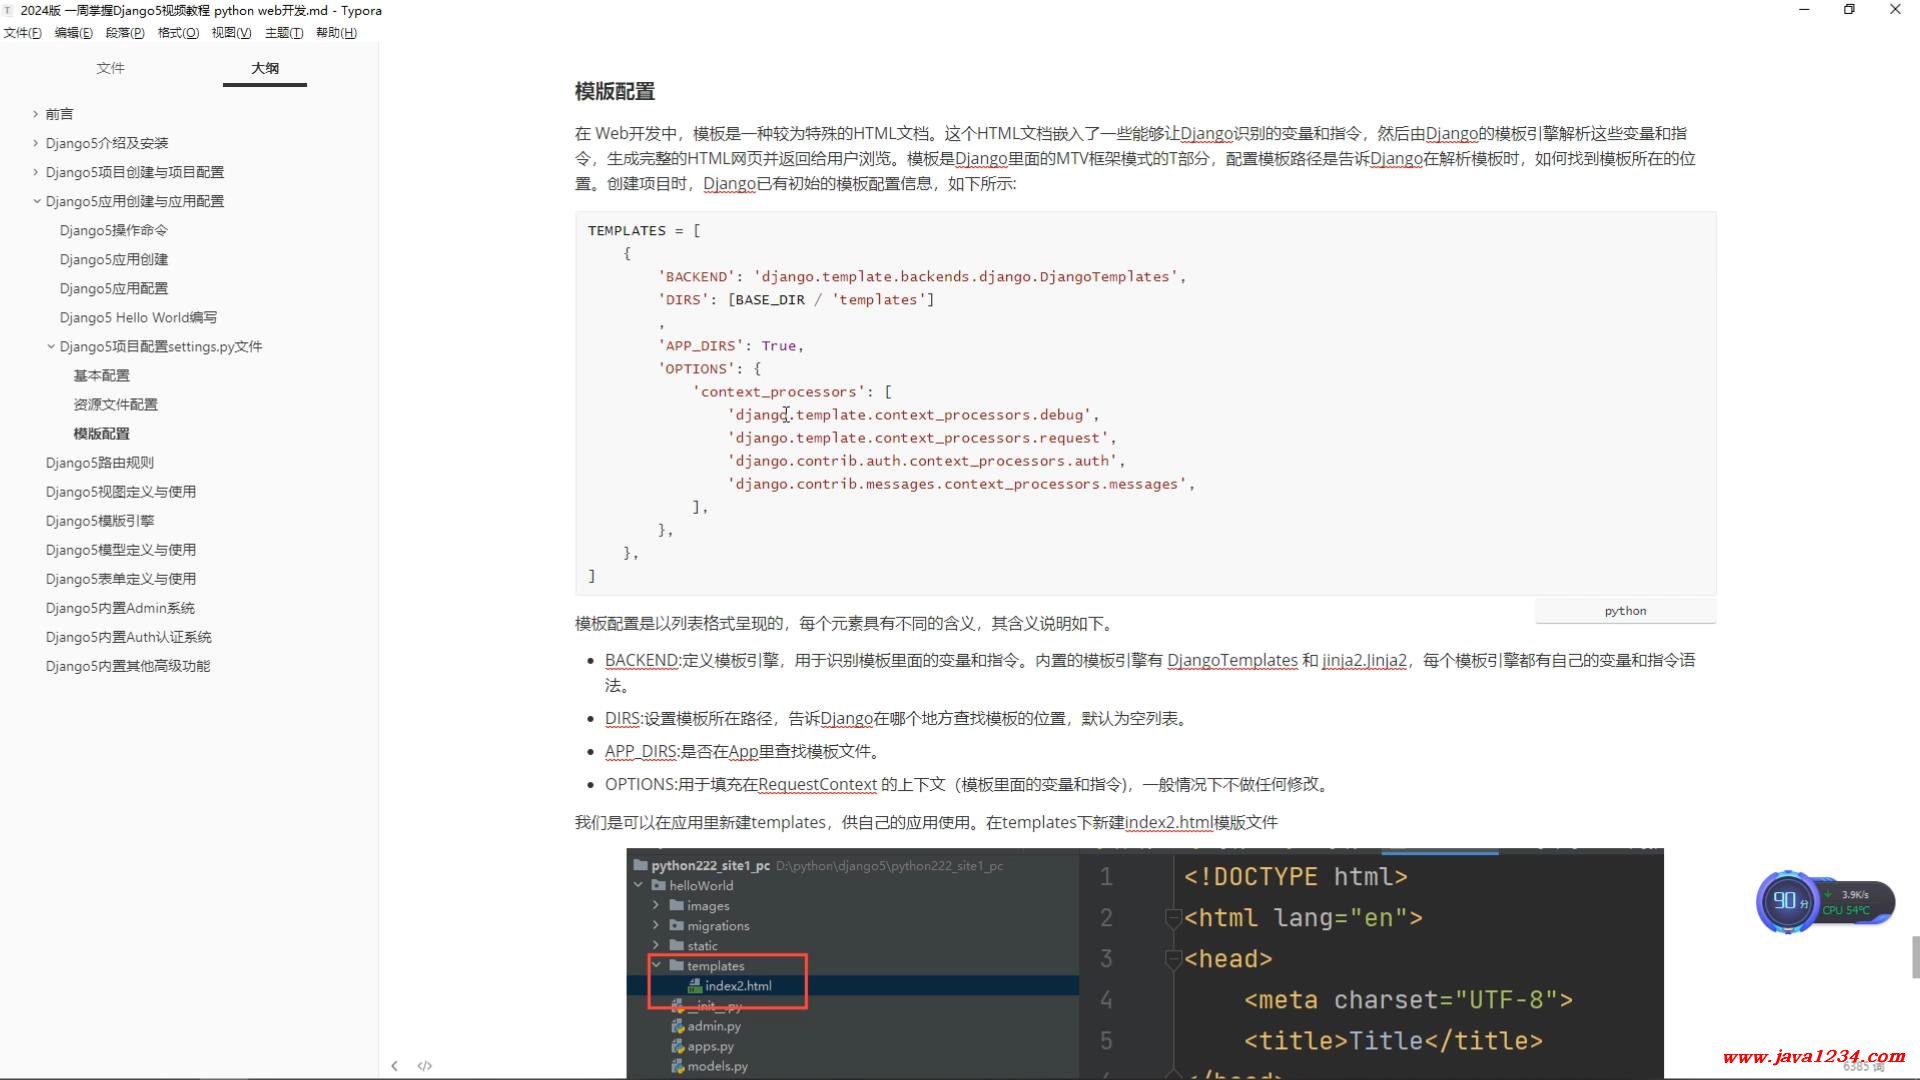Image resolution: width=1920 pixels, height=1080 pixels.
Task: Go to Django5 Hello World编写 heading
Action: pyautogui.click(x=138, y=317)
